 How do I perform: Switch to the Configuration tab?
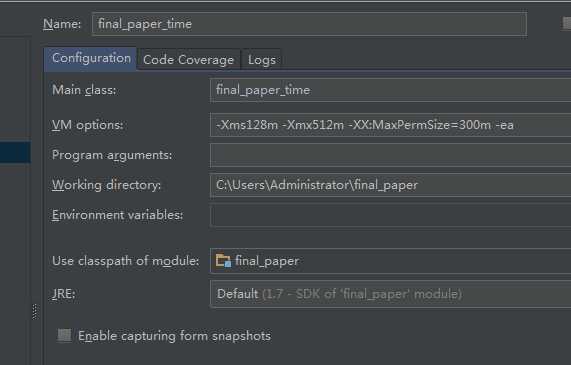point(90,59)
